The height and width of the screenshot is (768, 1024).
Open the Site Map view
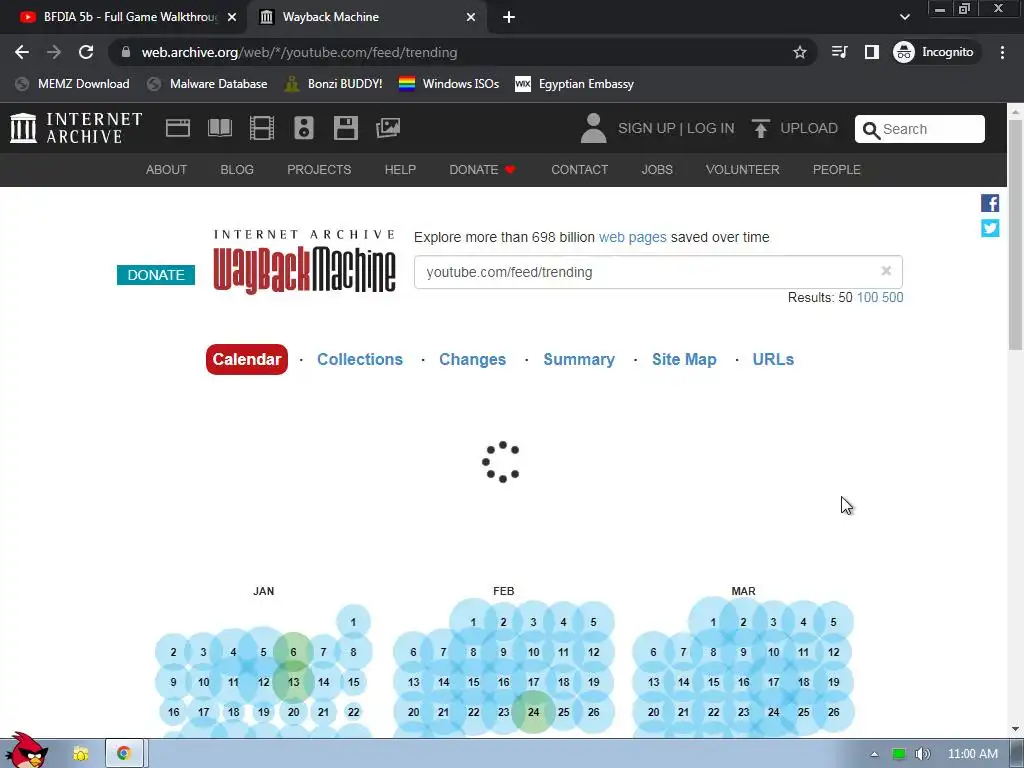tap(684, 359)
